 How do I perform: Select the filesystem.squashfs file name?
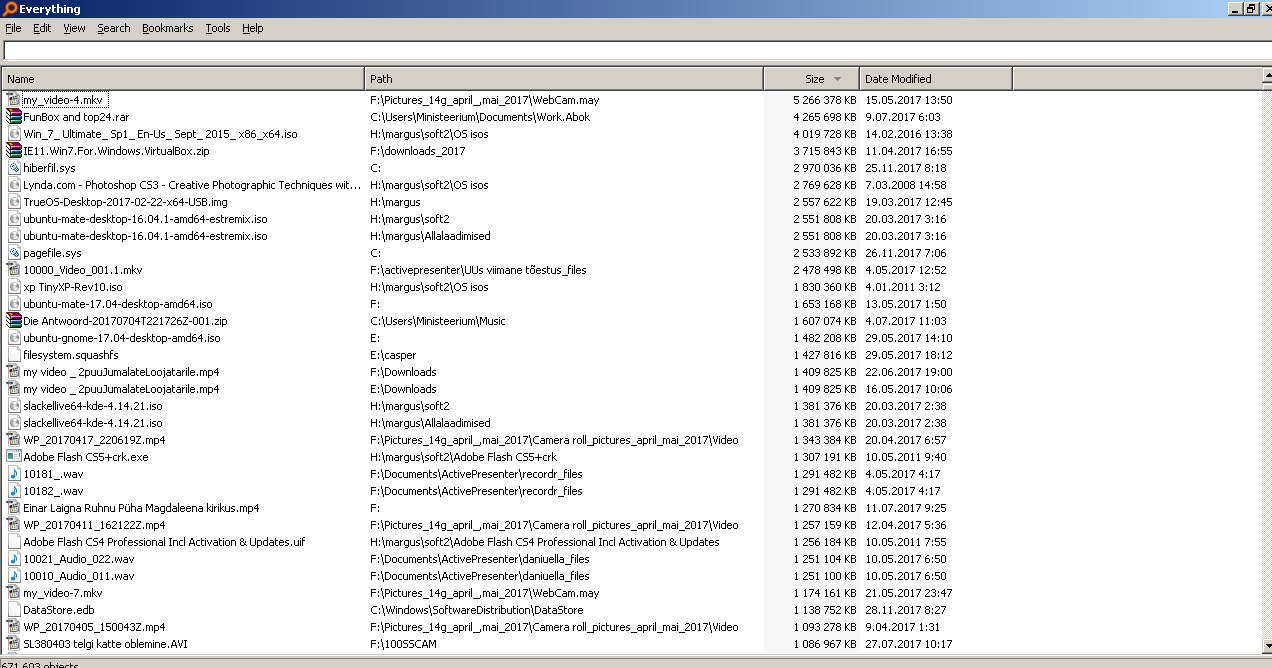click(71, 355)
